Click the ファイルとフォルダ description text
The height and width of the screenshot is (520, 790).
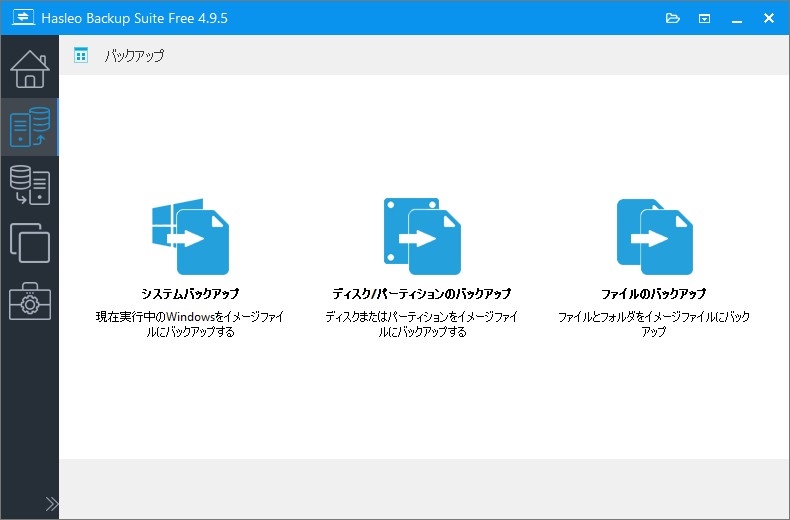[x=654, y=324]
